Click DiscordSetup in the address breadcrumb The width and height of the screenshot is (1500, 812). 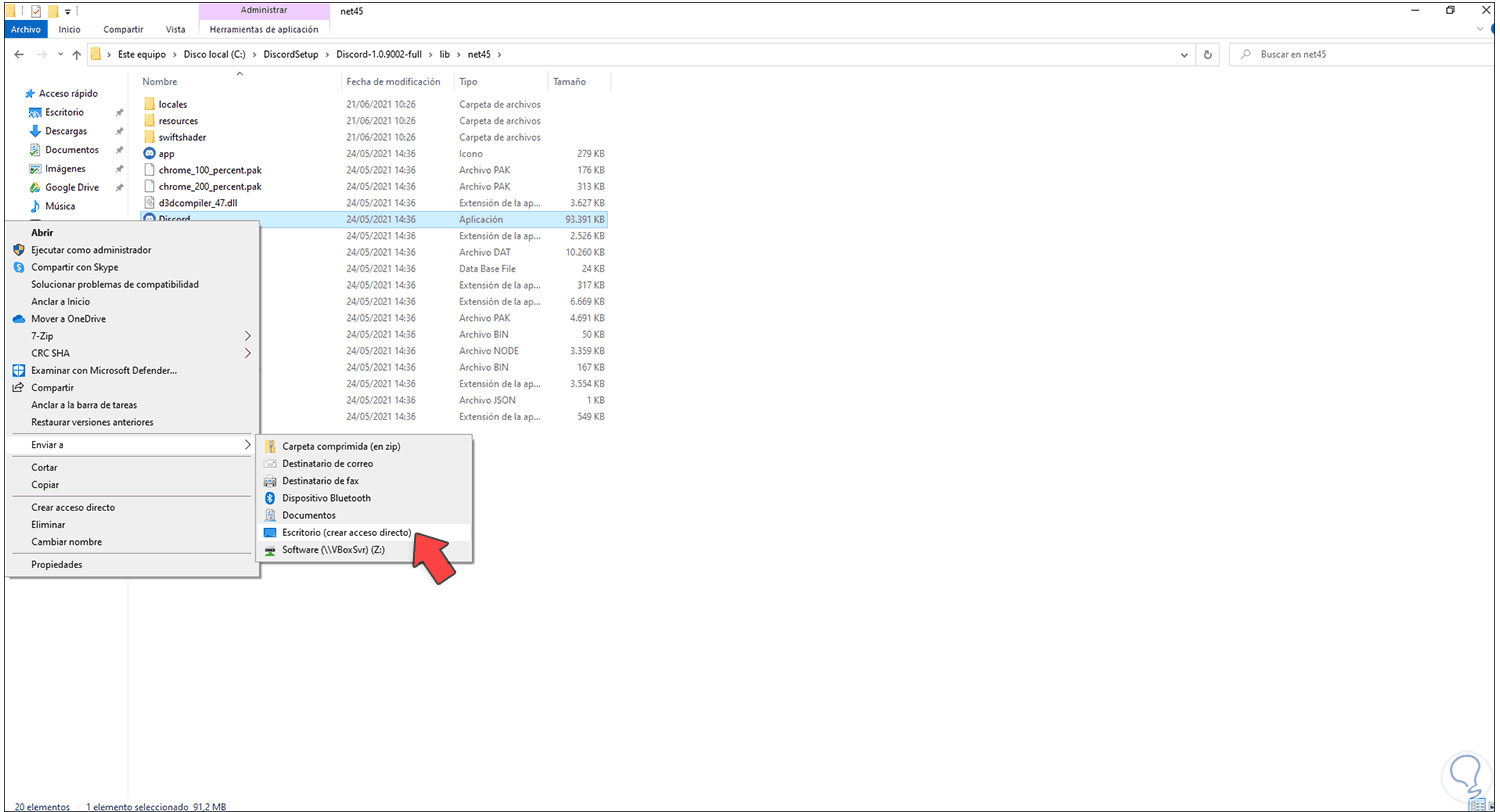(291, 54)
